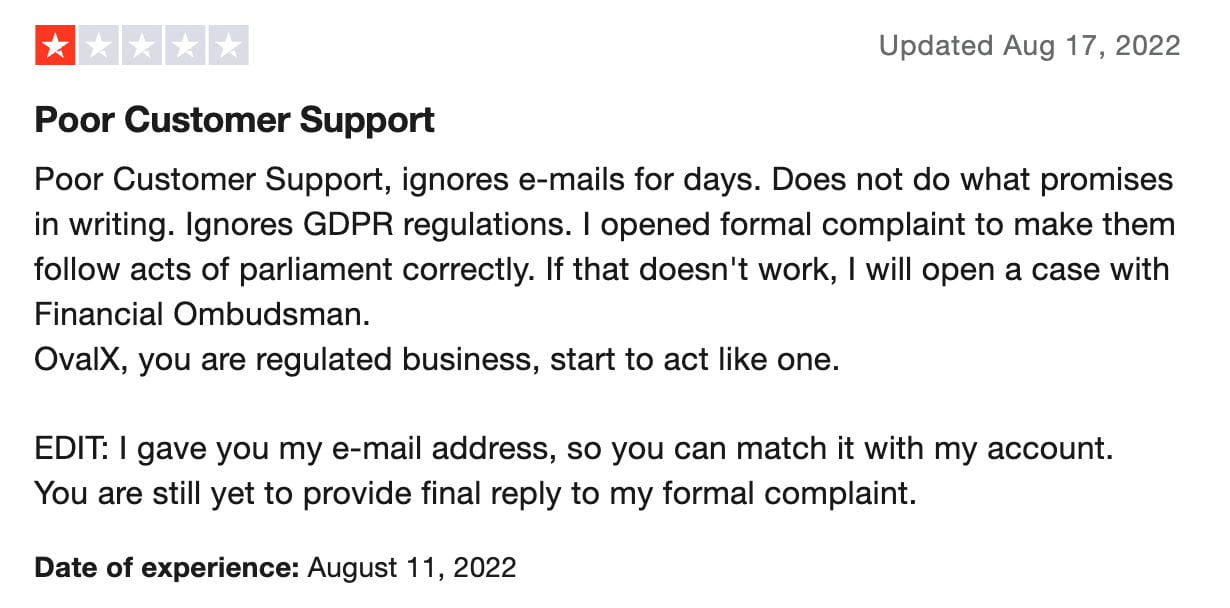Click the "EDIT:" text in the review

pyautogui.click(x=72, y=449)
